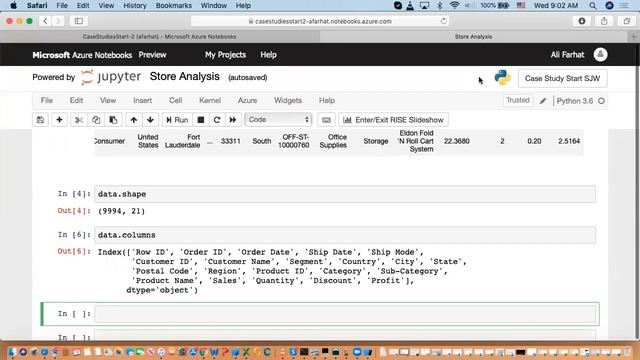The width and height of the screenshot is (640, 360).
Task: Click the kernel status circle icon
Action: click(x=601, y=101)
